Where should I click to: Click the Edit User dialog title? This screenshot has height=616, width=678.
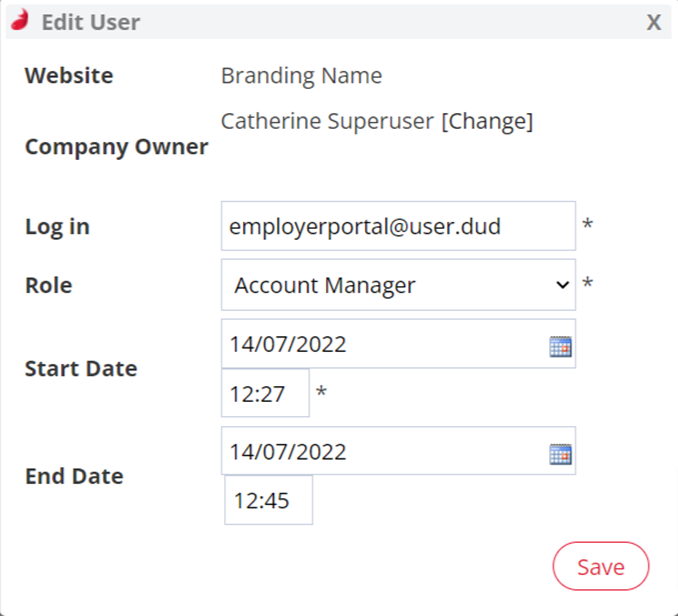(x=91, y=22)
